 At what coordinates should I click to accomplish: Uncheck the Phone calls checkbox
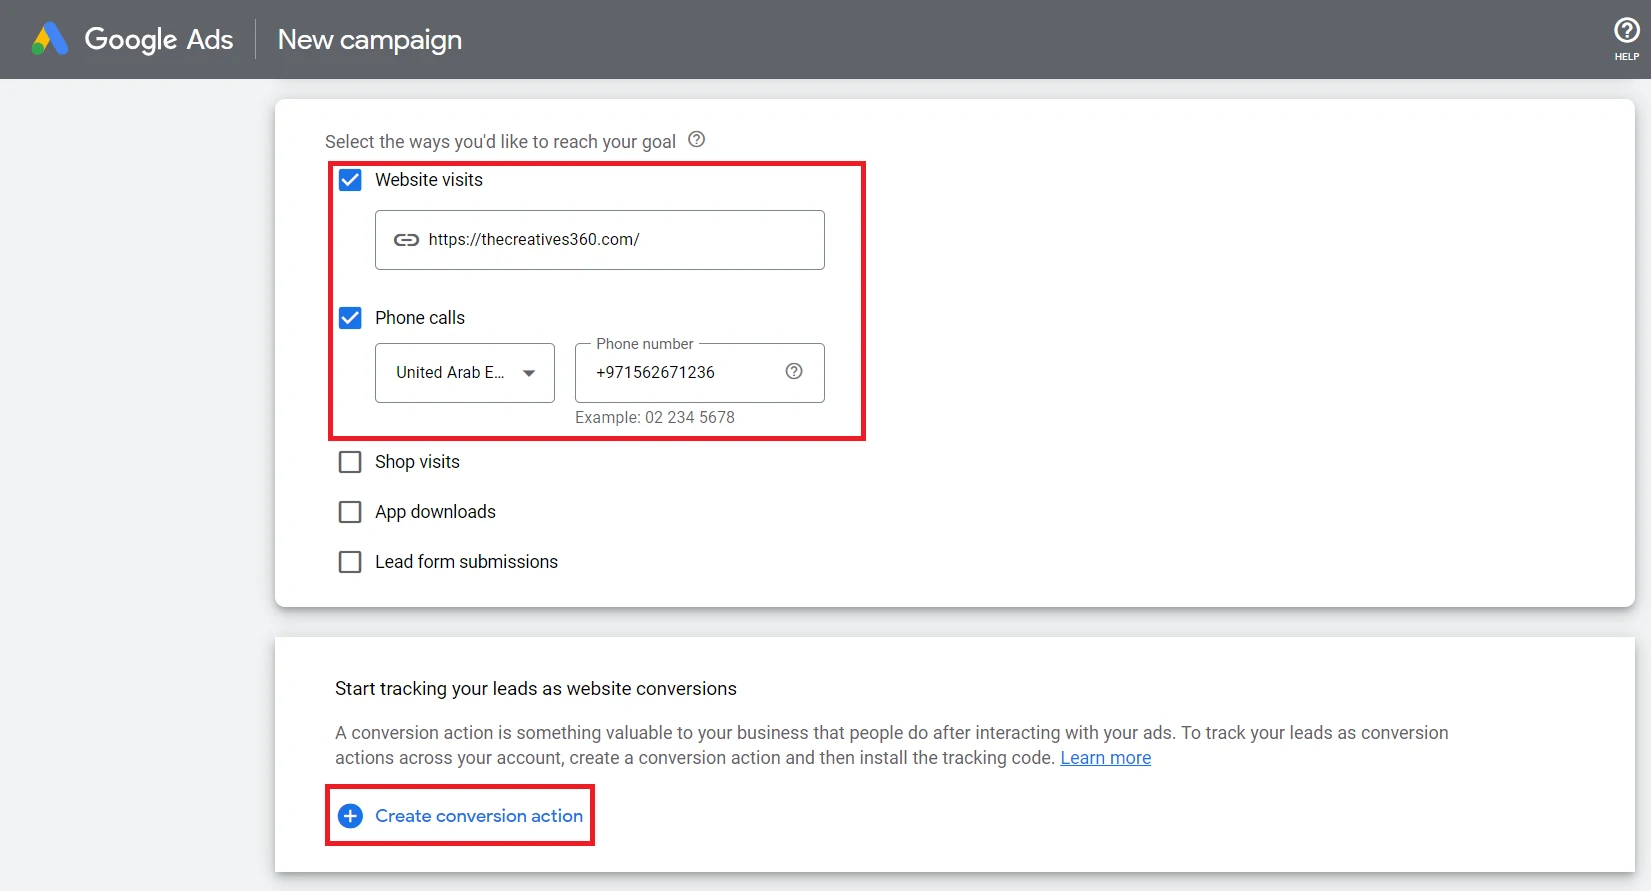point(350,318)
